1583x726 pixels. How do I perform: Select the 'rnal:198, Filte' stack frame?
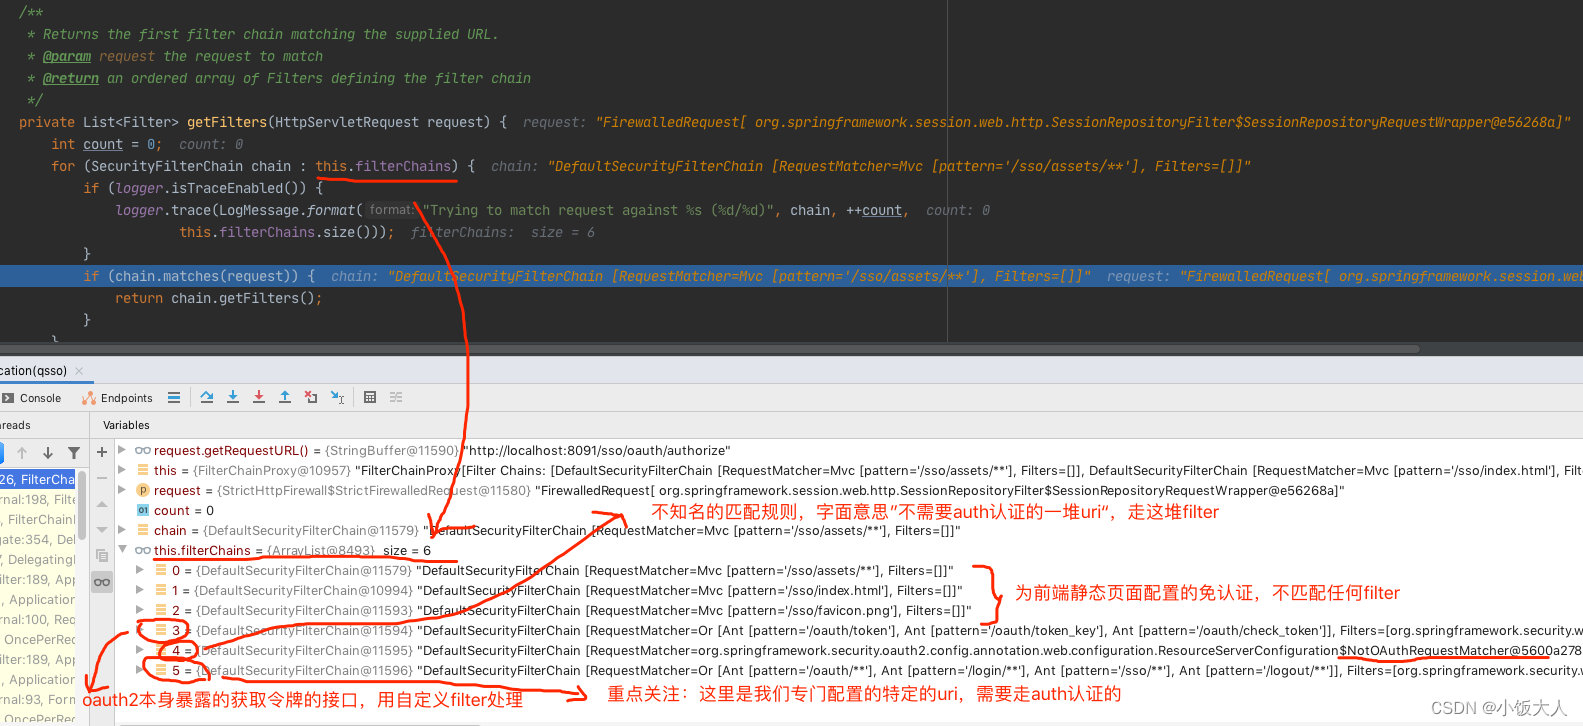38,500
